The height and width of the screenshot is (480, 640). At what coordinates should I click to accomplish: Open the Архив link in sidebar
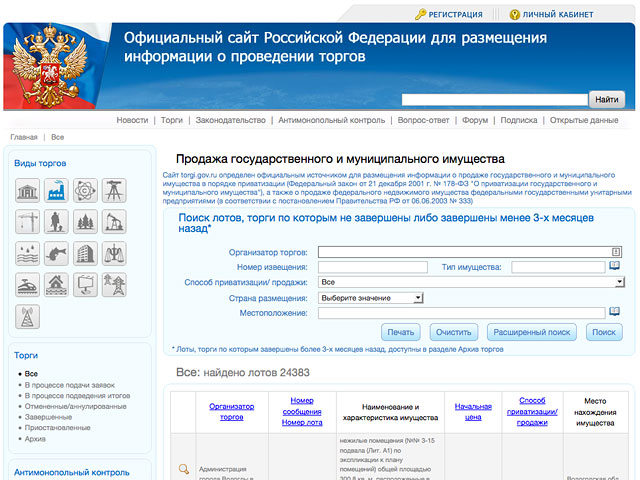(36, 437)
